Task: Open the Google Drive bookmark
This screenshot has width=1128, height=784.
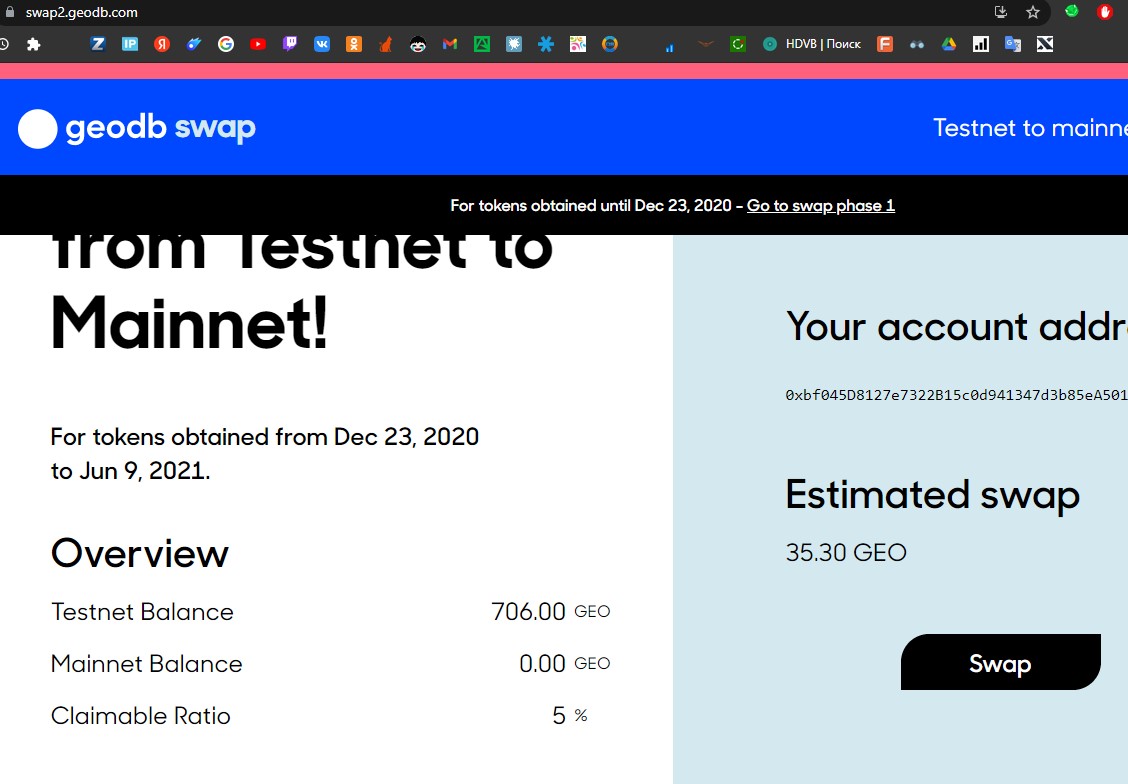Action: 949,45
